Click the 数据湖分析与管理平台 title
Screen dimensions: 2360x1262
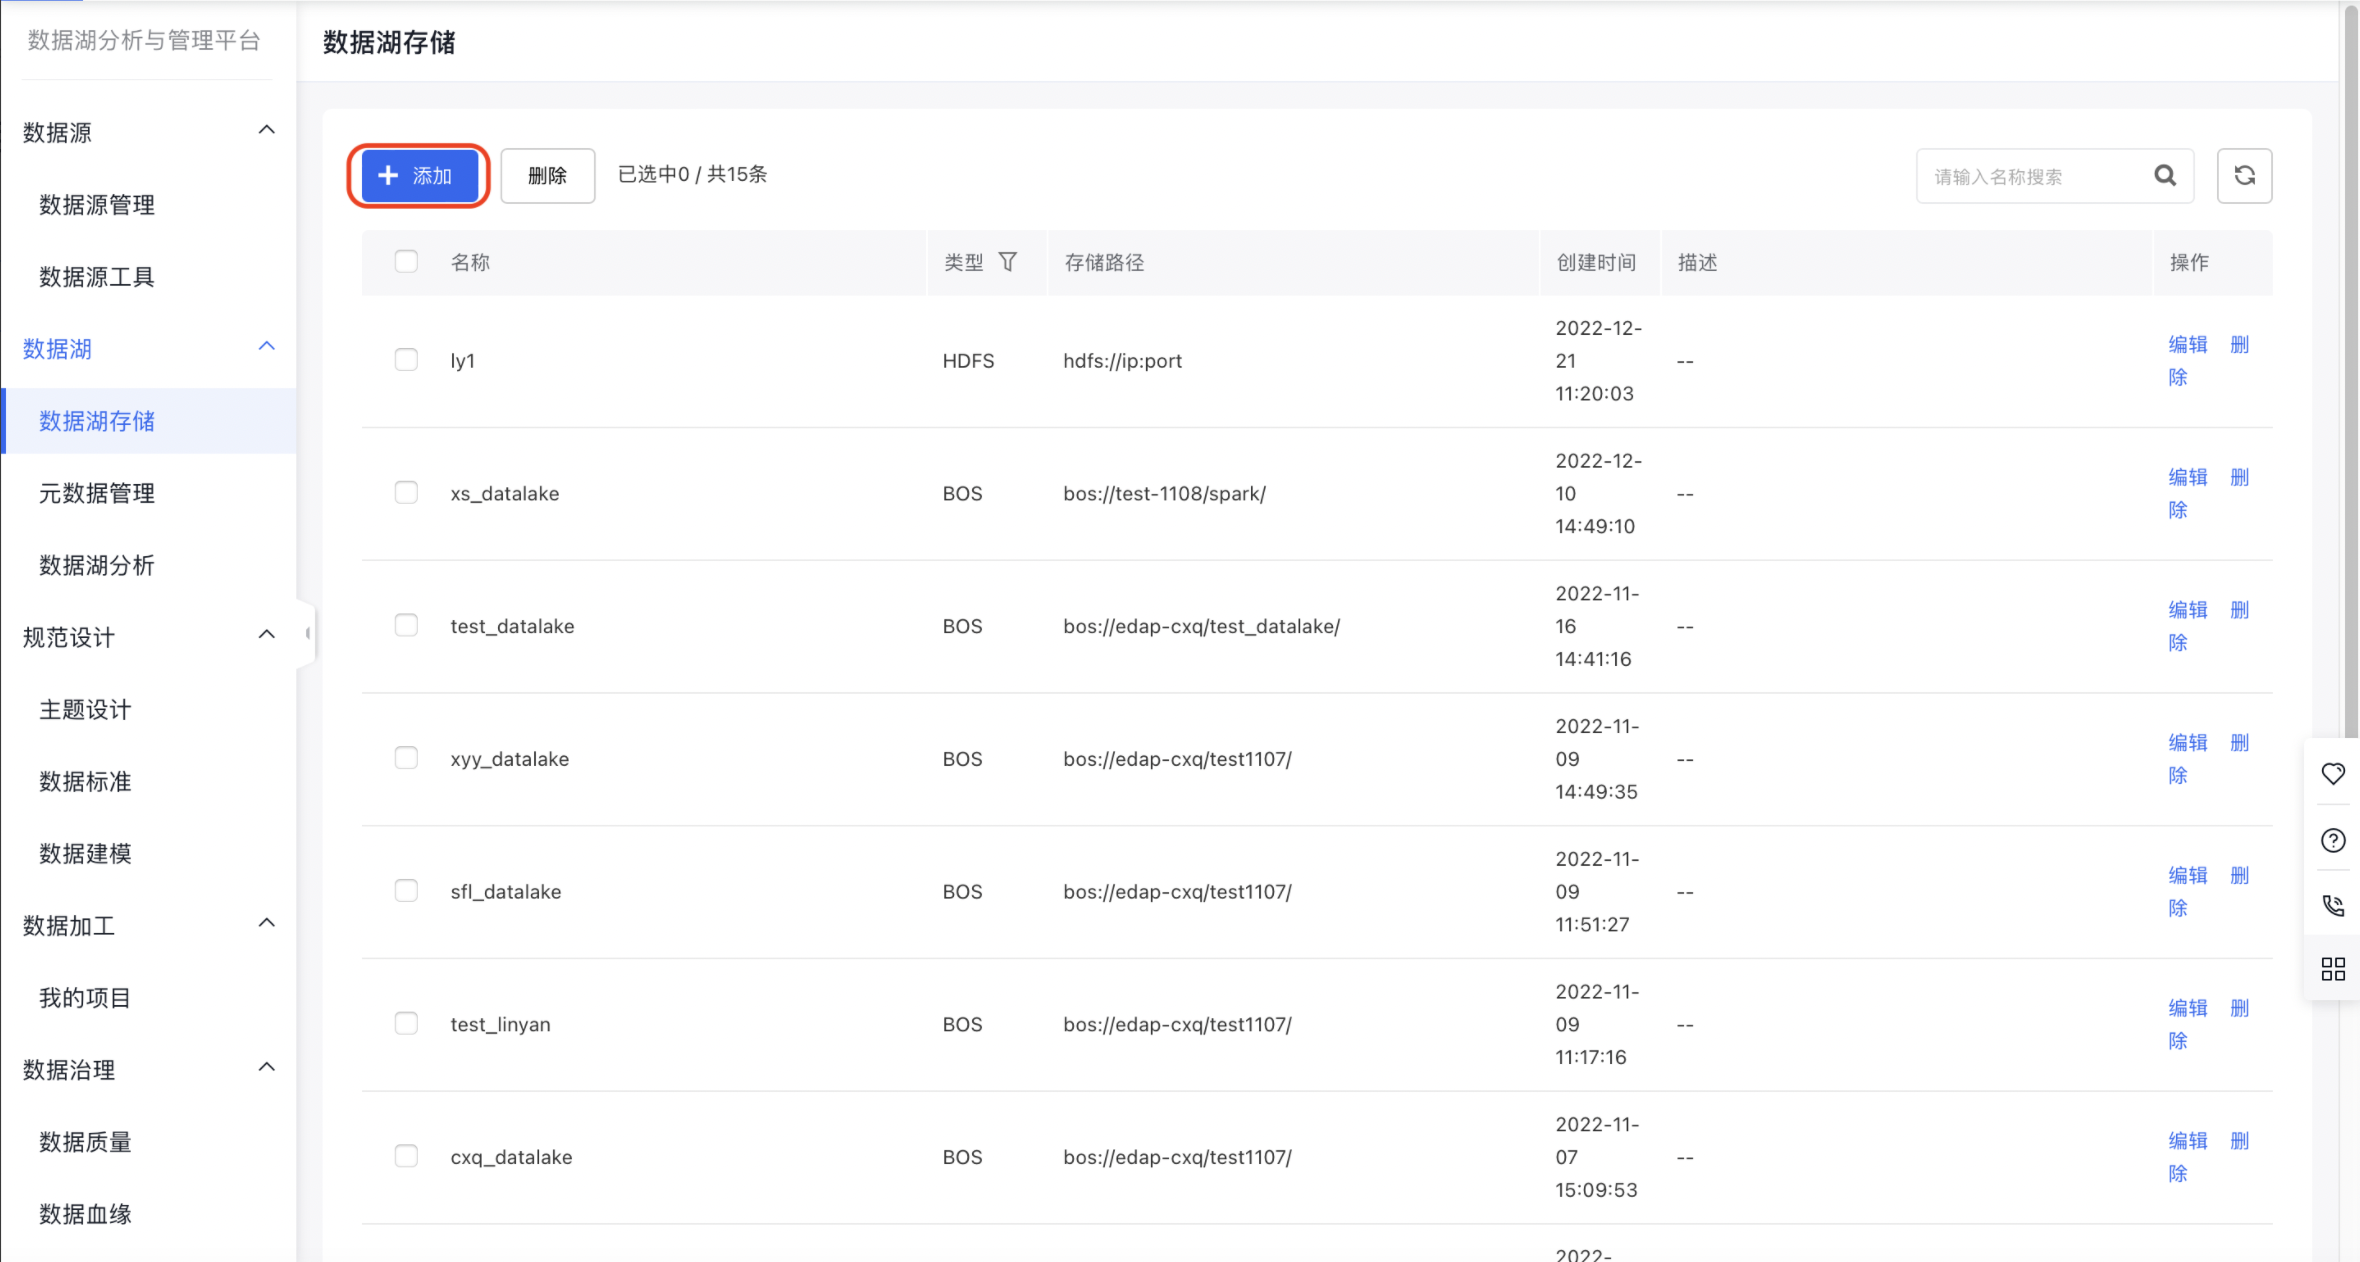(x=144, y=40)
